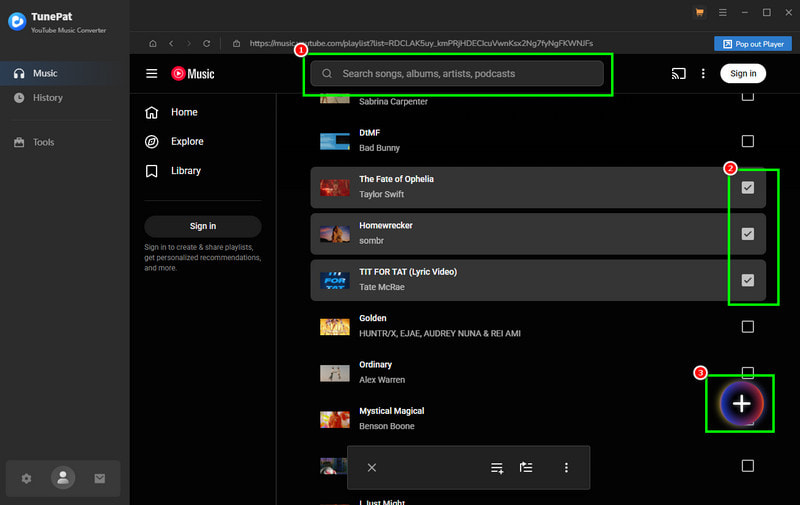Open the cast to device icon

679,73
